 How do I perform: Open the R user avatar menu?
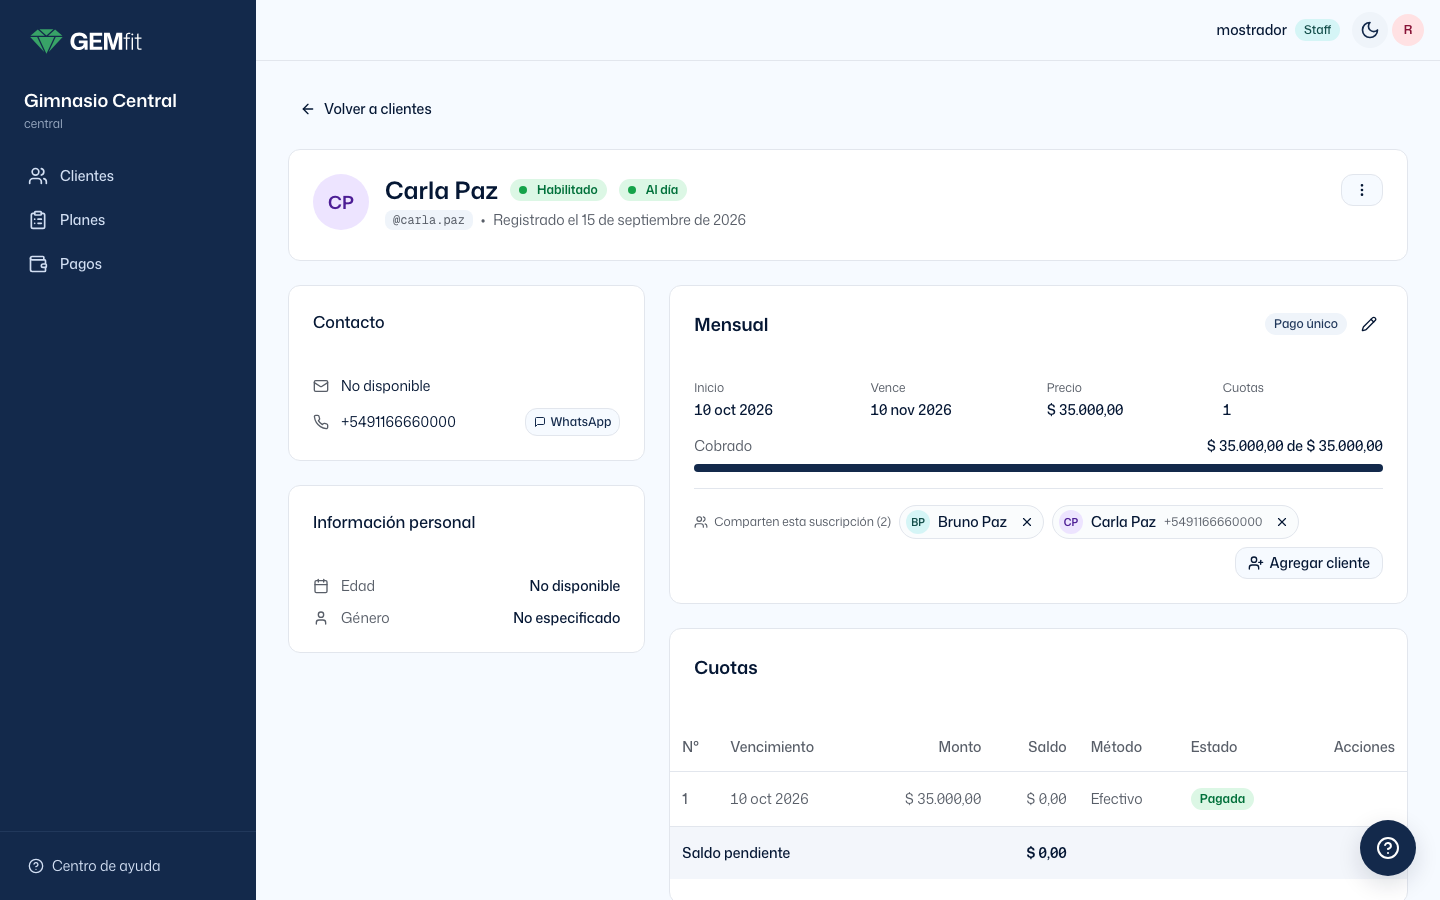point(1408,30)
